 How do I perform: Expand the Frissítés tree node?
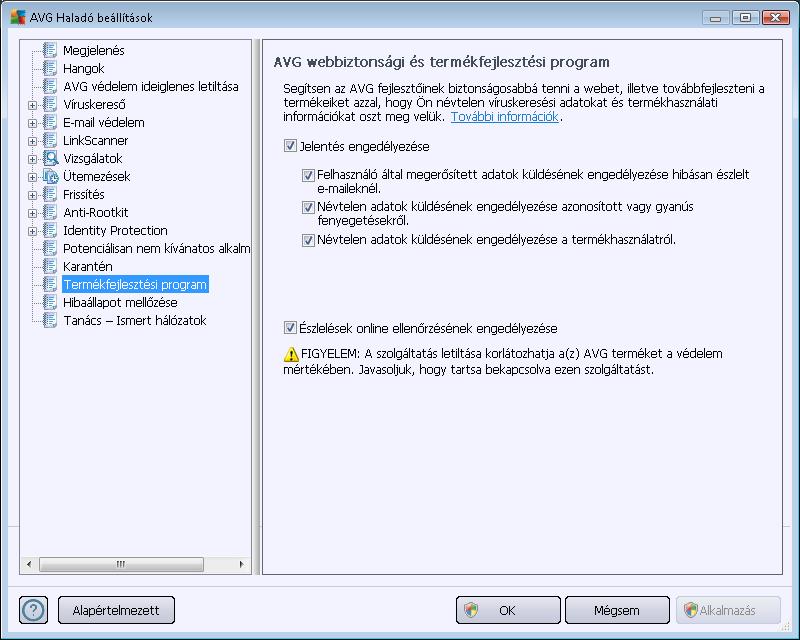[32, 195]
